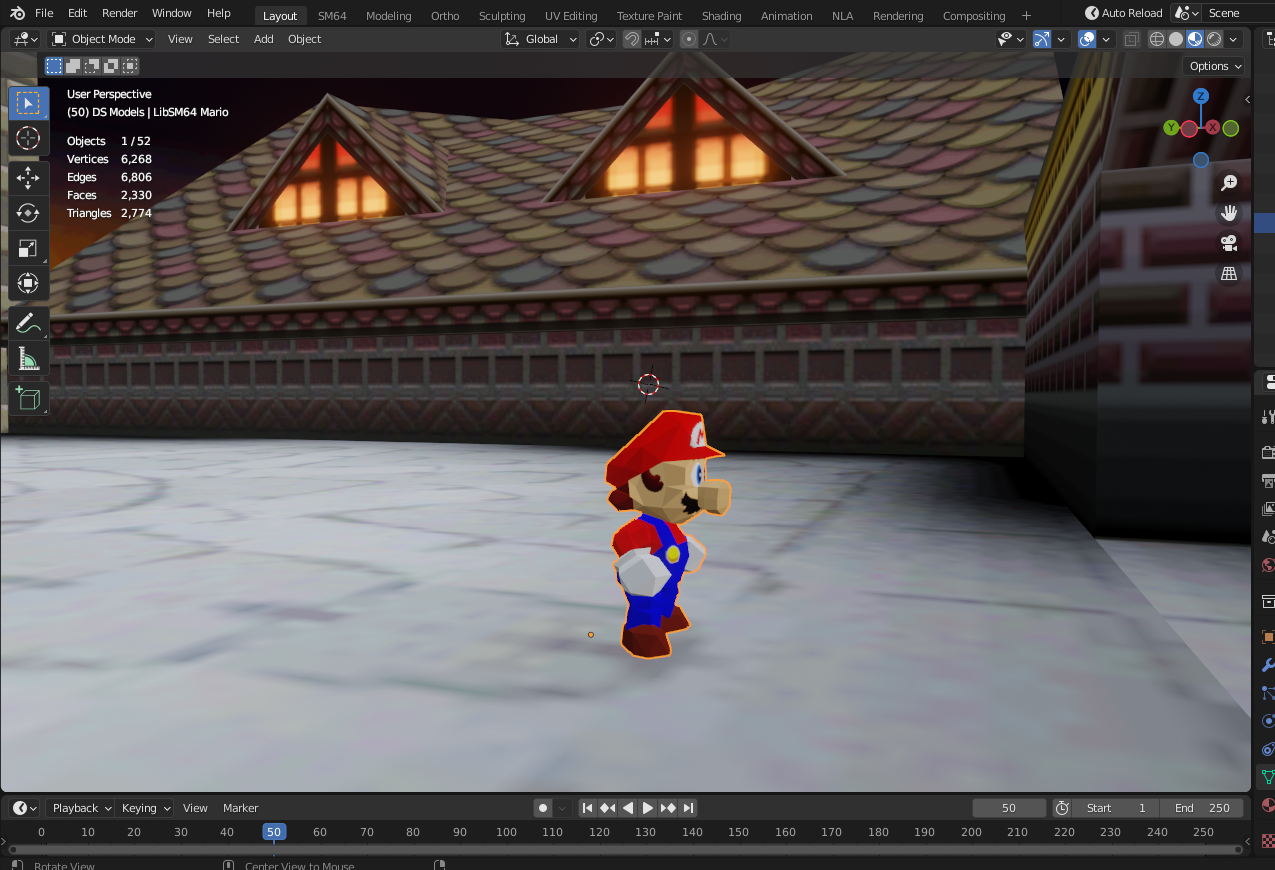Switch to the Shading workspace tab
Viewport: 1275px width, 870px height.
[721, 15]
